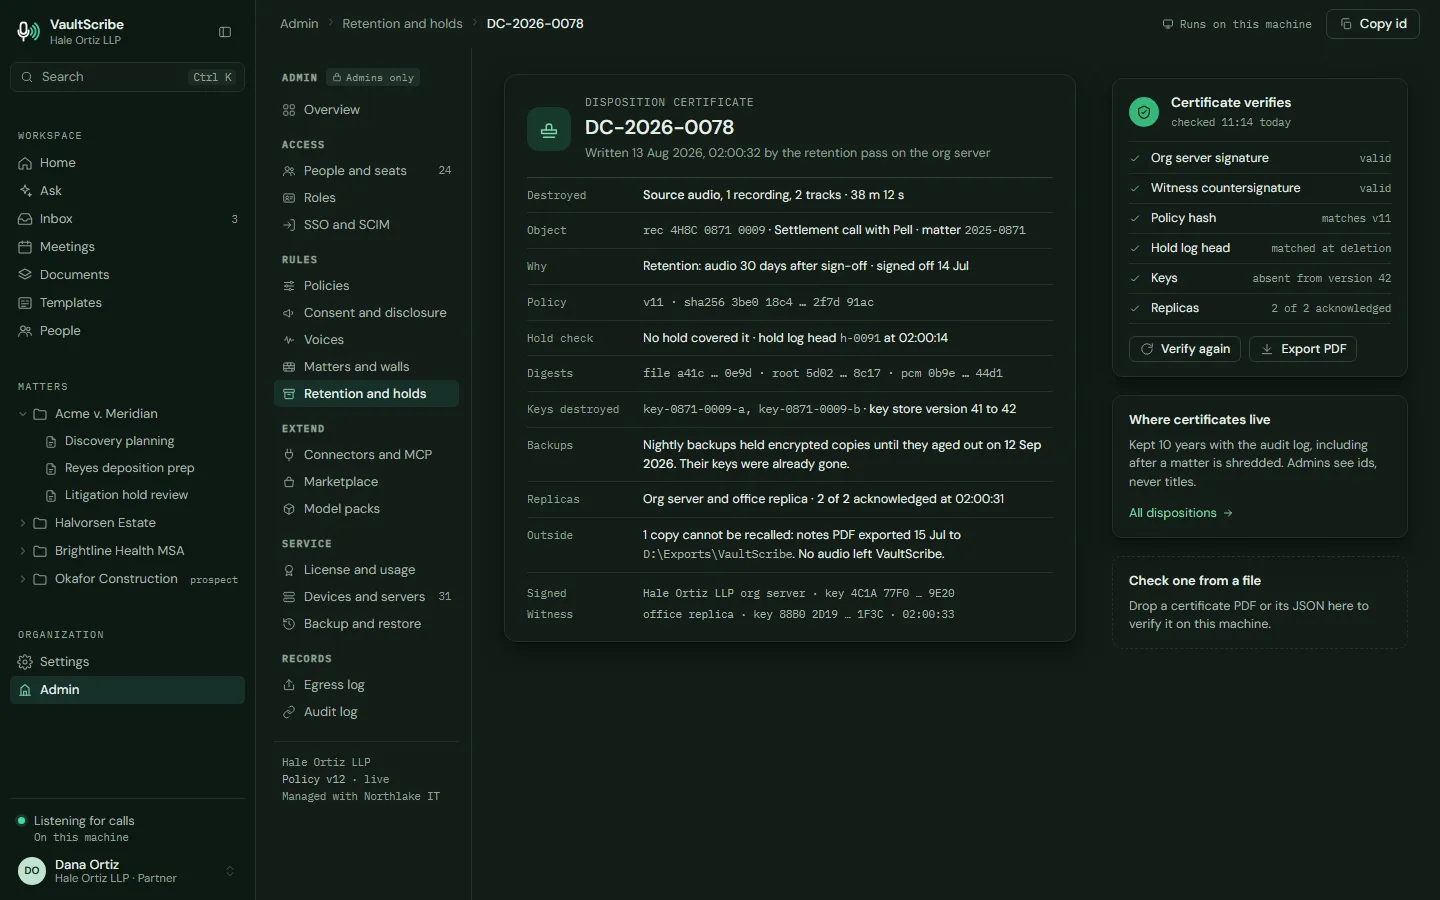The image size is (1440, 900).
Task: Click the Replicas 2 of 2 acknowledged row
Action: (x=1260, y=308)
